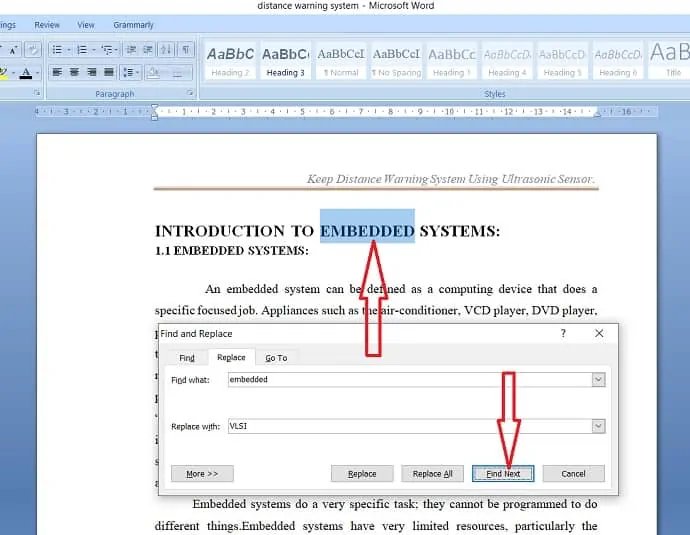Cancel the Find and Replace dialog

573,474
